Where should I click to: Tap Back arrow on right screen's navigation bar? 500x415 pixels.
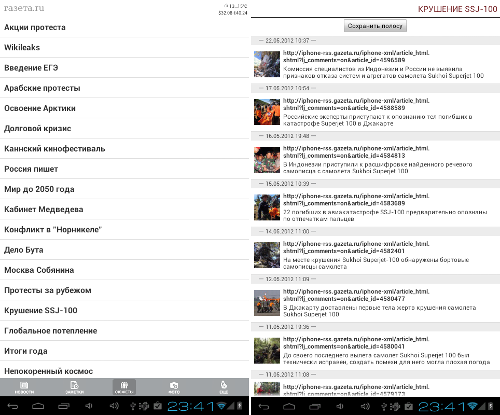[x=264, y=406]
